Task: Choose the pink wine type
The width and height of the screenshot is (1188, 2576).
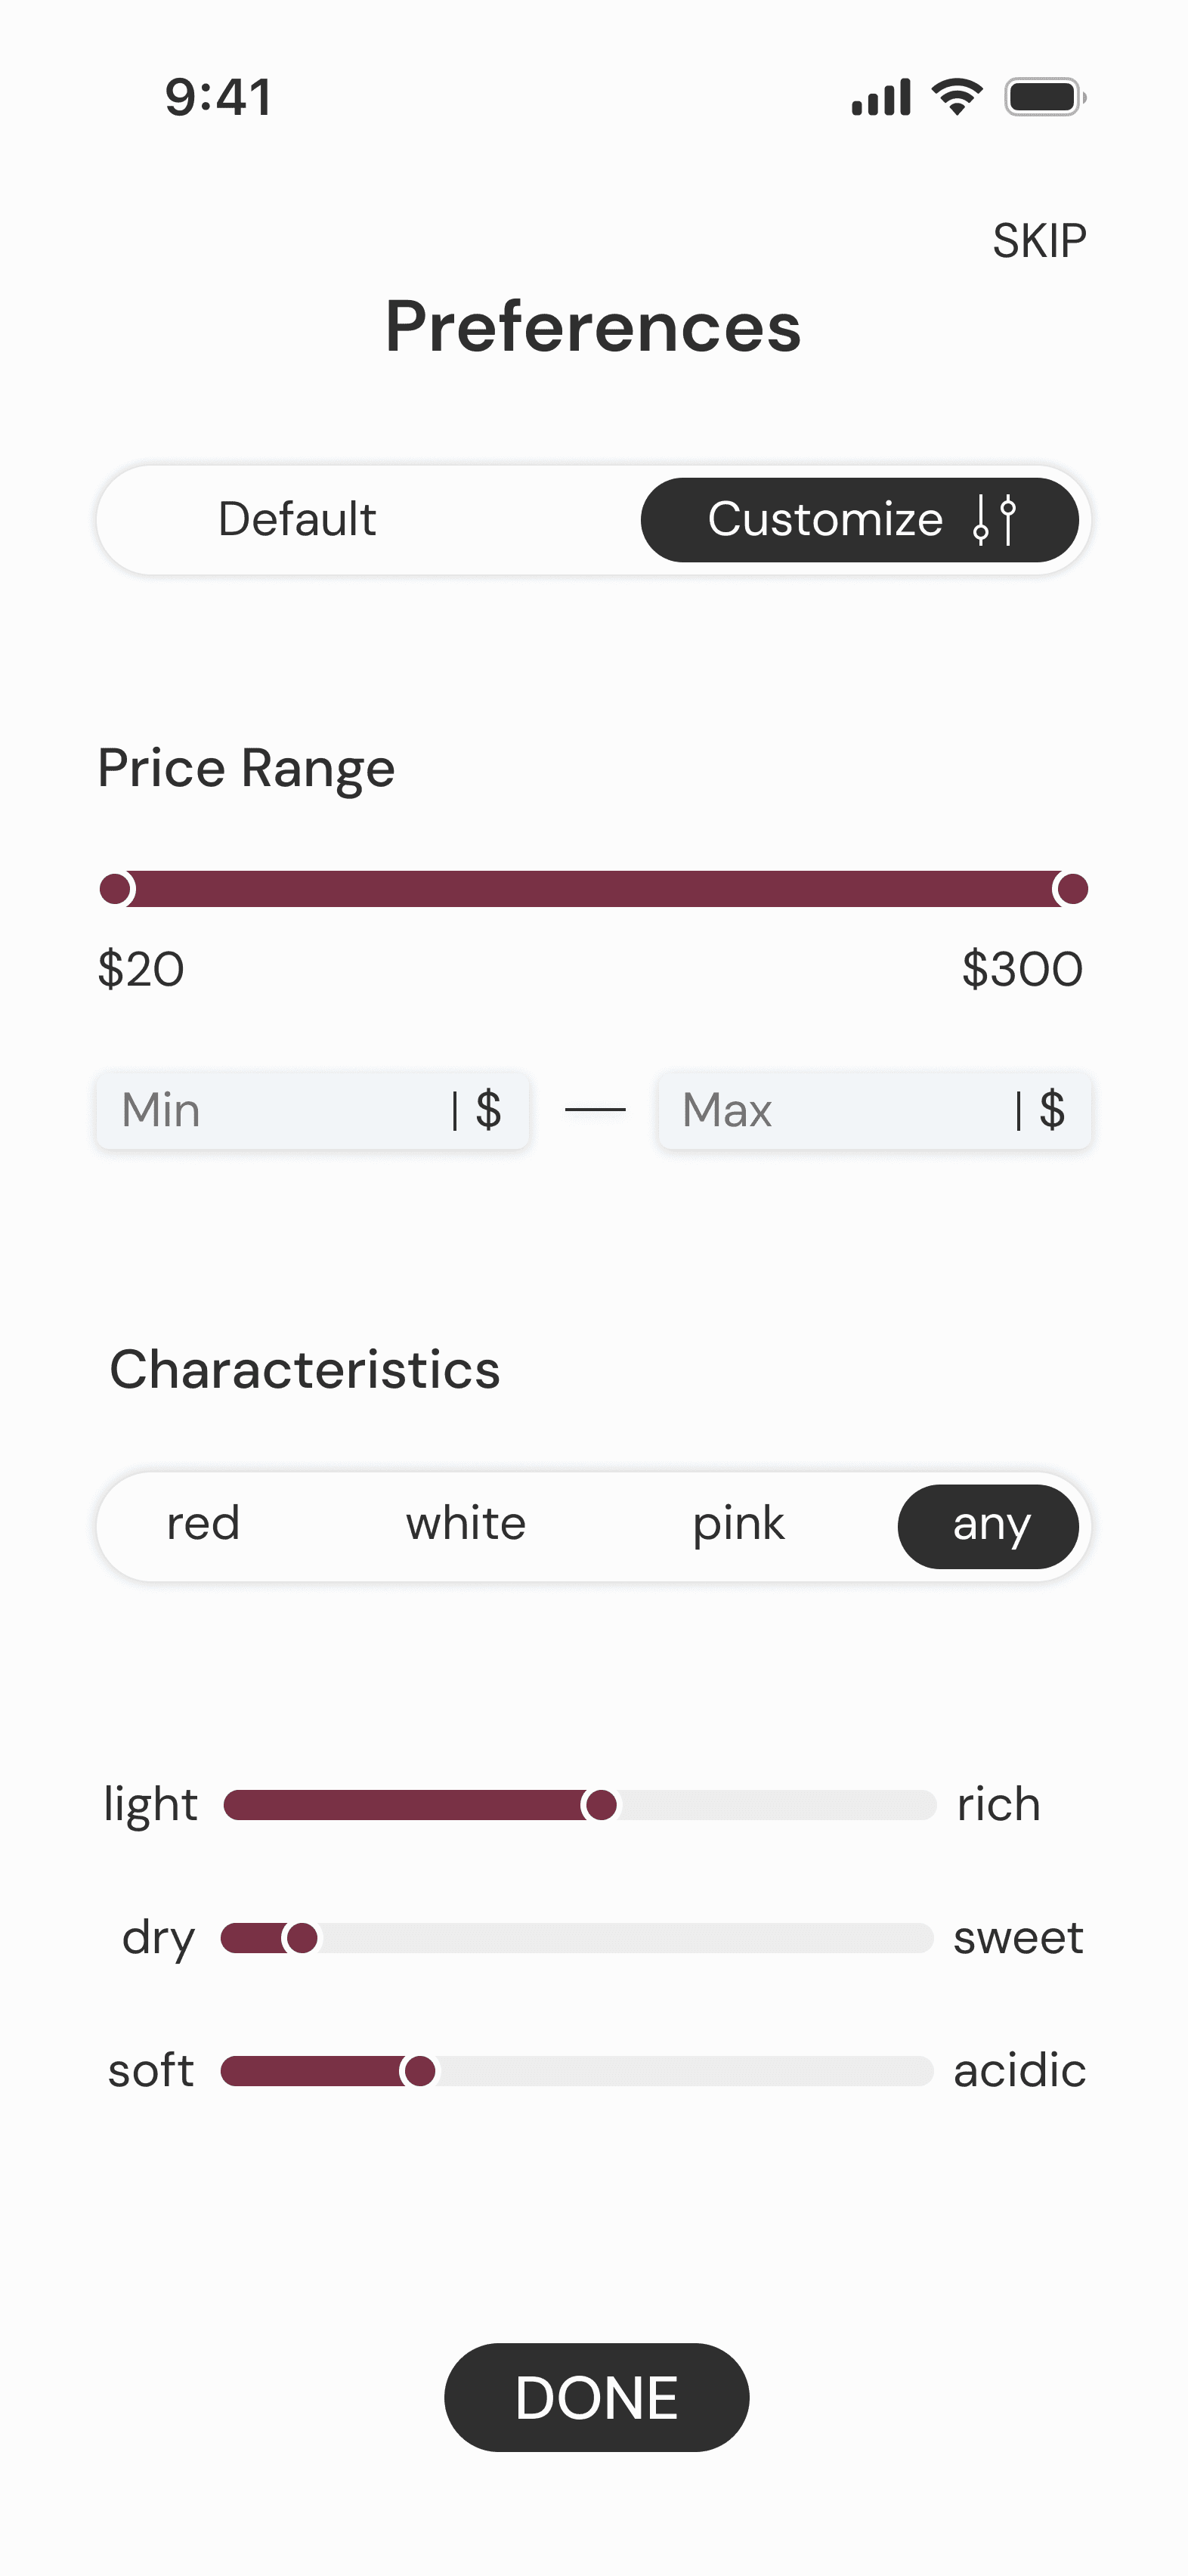Action: pyautogui.click(x=738, y=1524)
